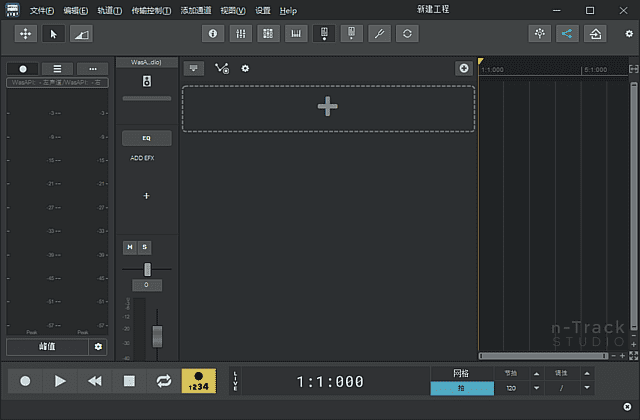
Task: Click the Rewind button
Action: [x=95, y=381]
